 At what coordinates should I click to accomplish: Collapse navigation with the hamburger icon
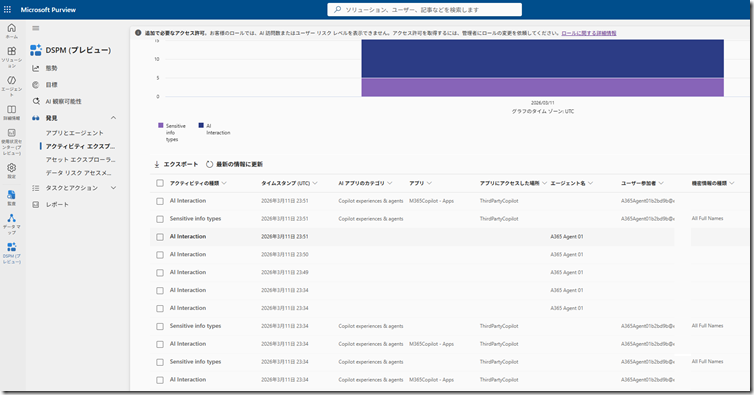[x=36, y=28]
